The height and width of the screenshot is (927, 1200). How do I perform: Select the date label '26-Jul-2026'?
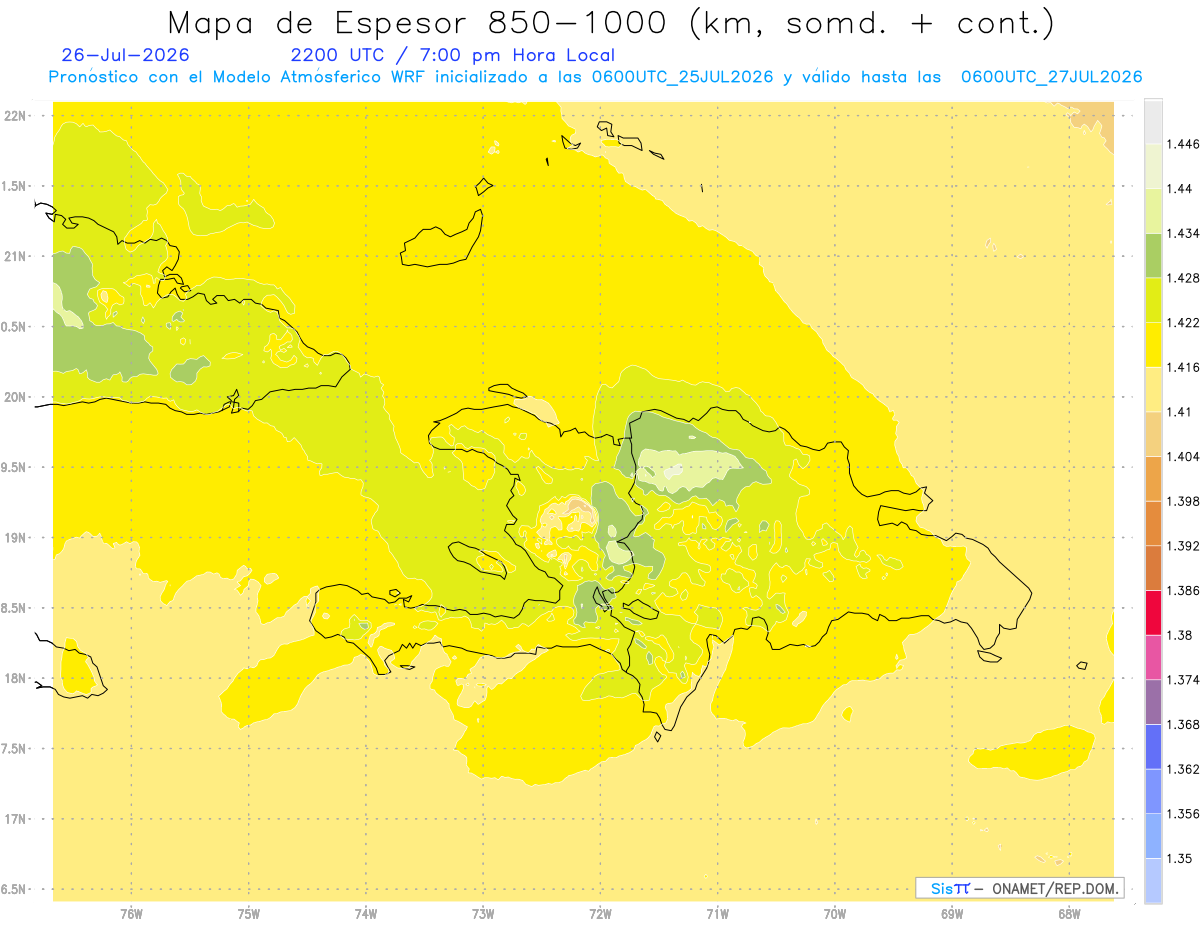(x=125, y=55)
